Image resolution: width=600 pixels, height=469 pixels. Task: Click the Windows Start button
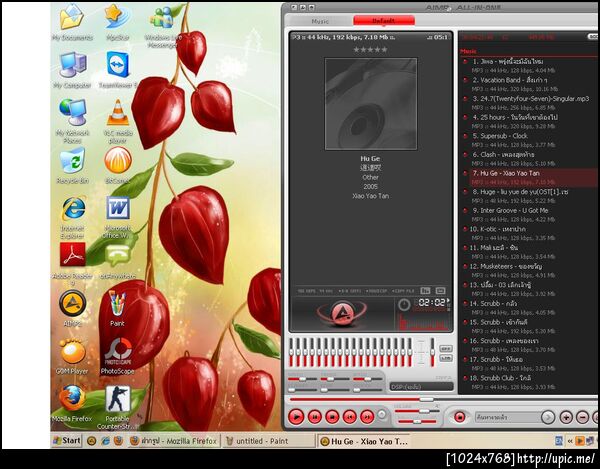[x=67, y=441]
